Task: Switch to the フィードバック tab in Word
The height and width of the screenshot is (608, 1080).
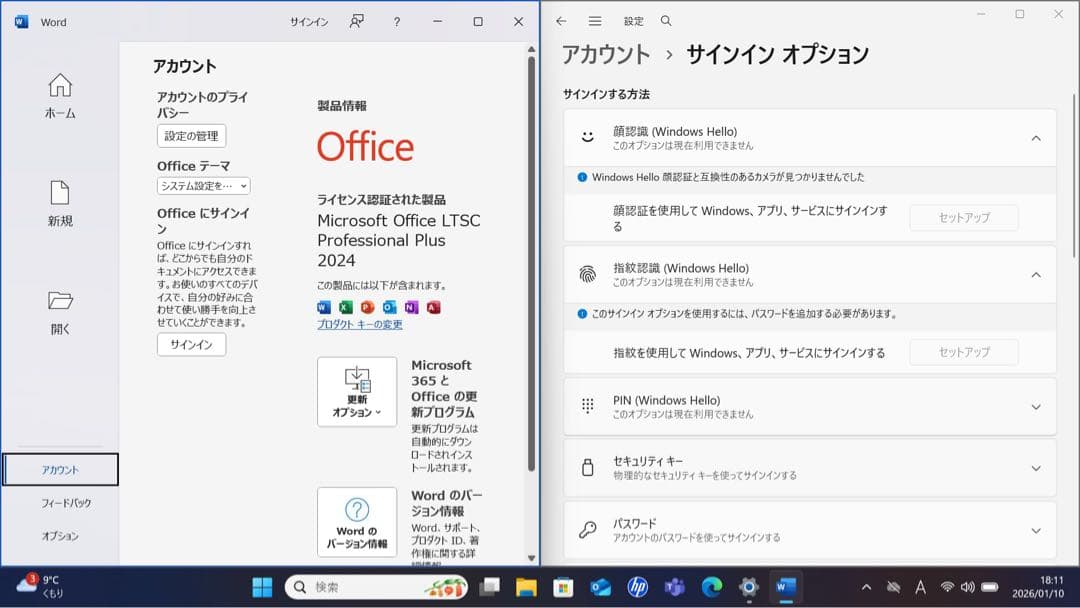Action: (x=60, y=502)
